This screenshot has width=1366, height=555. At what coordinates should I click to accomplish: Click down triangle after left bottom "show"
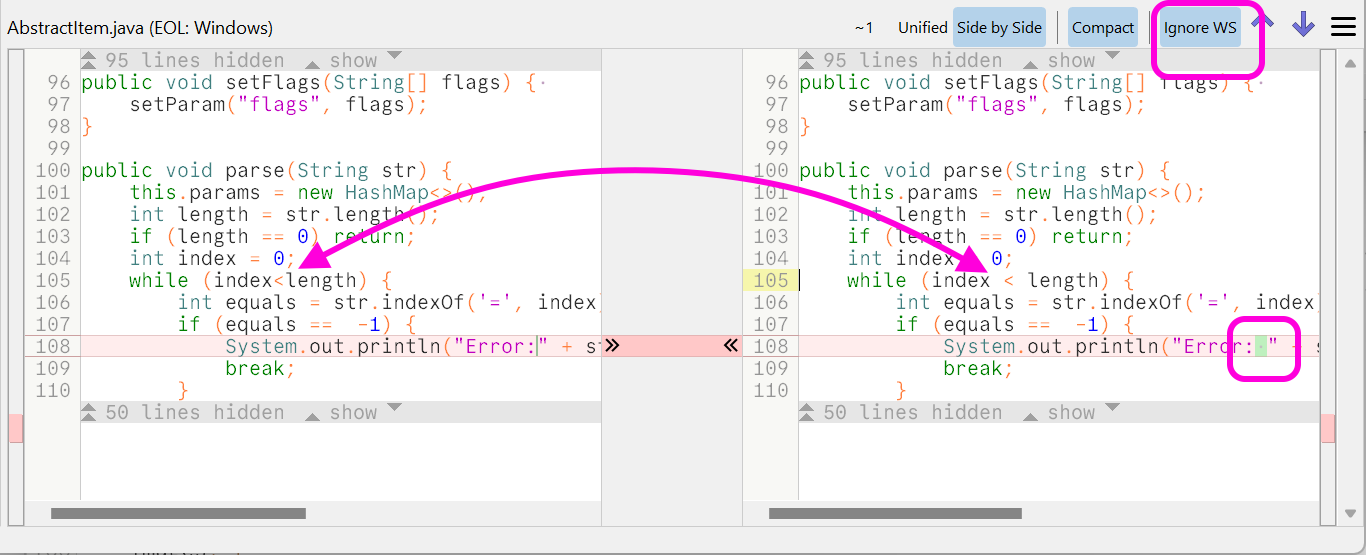(394, 408)
